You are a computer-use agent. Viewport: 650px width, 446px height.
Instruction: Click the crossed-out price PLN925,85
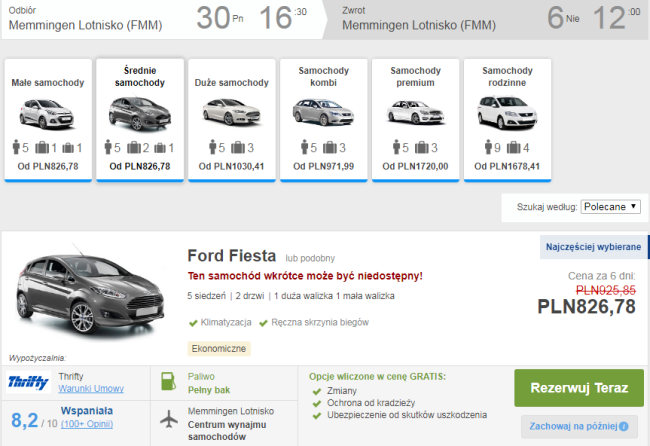click(606, 290)
